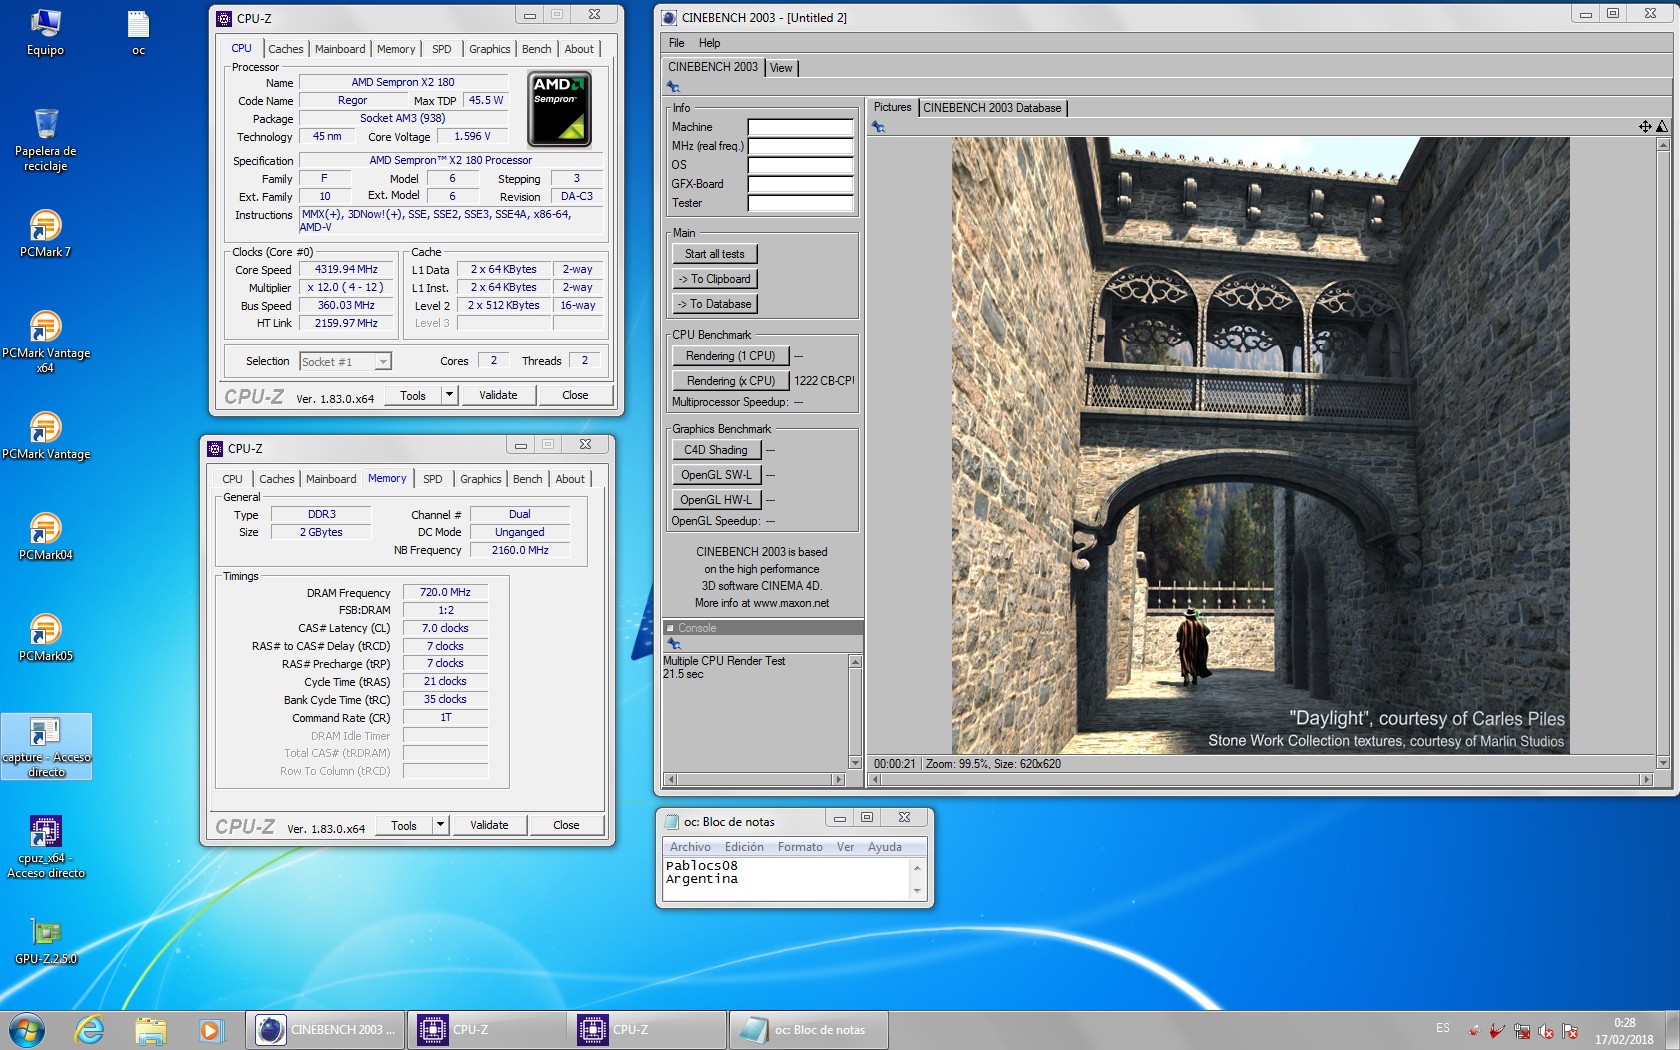Viewport: 1680px width, 1050px height.
Task: Open Graphics tab in lower CPU-Z window
Action: click(480, 479)
